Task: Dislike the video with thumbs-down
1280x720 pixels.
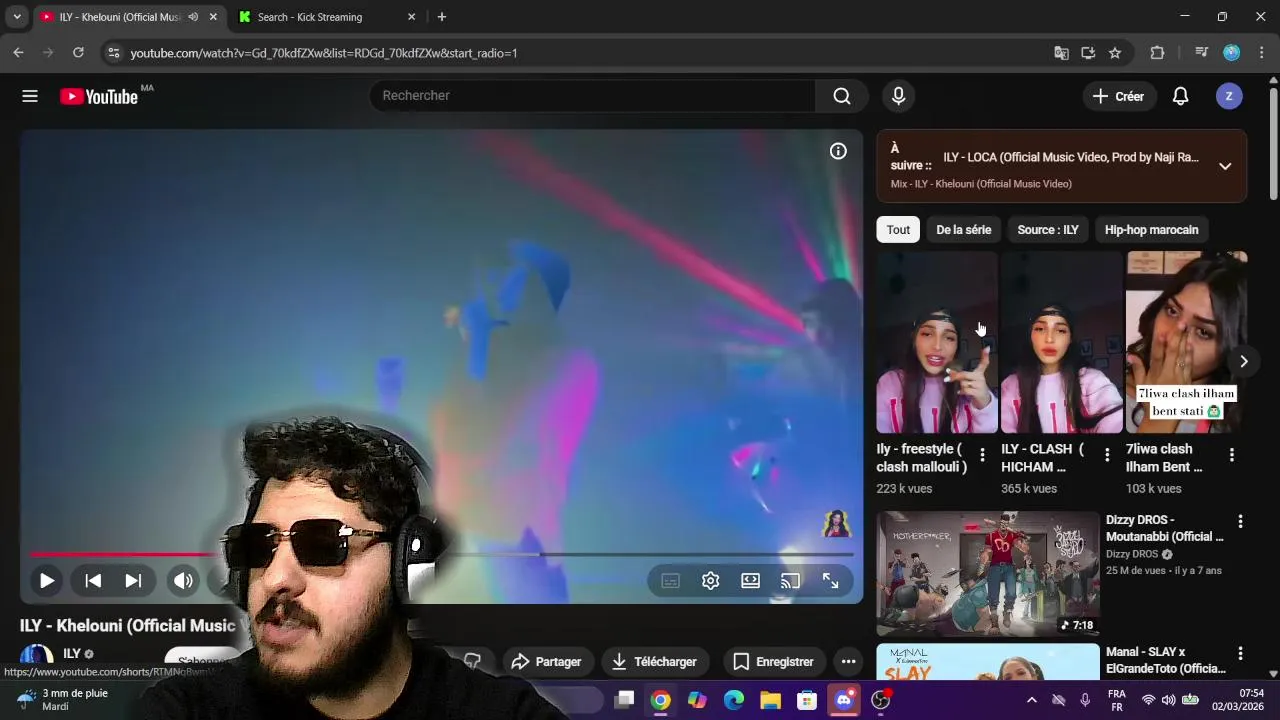Action: tap(473, 661)
